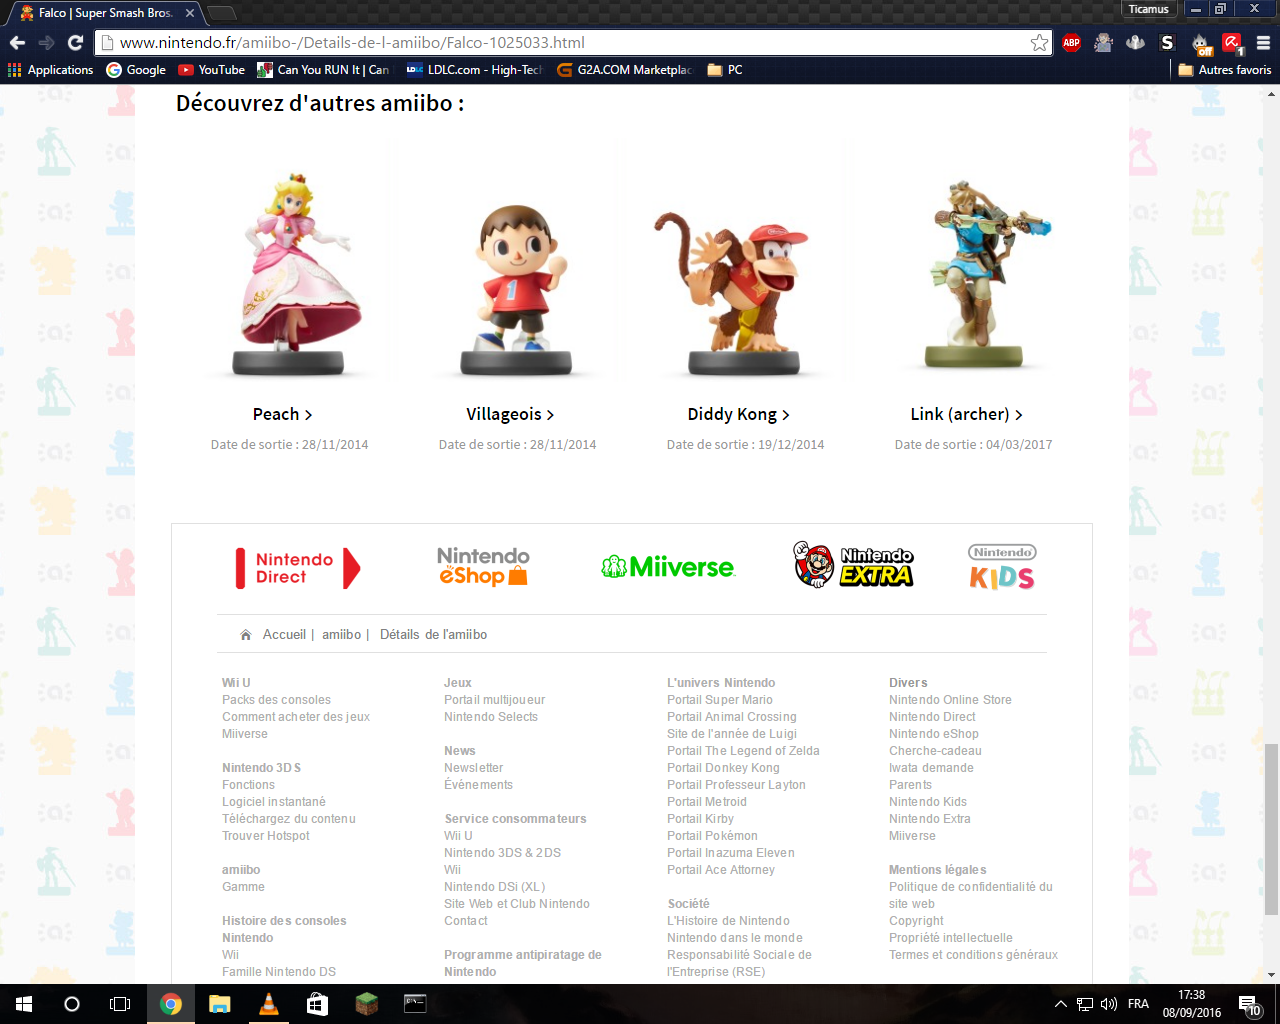Open the Can You RUN It bookmark
This screenshot has width=1280, height=1024.
coord(323,70)
